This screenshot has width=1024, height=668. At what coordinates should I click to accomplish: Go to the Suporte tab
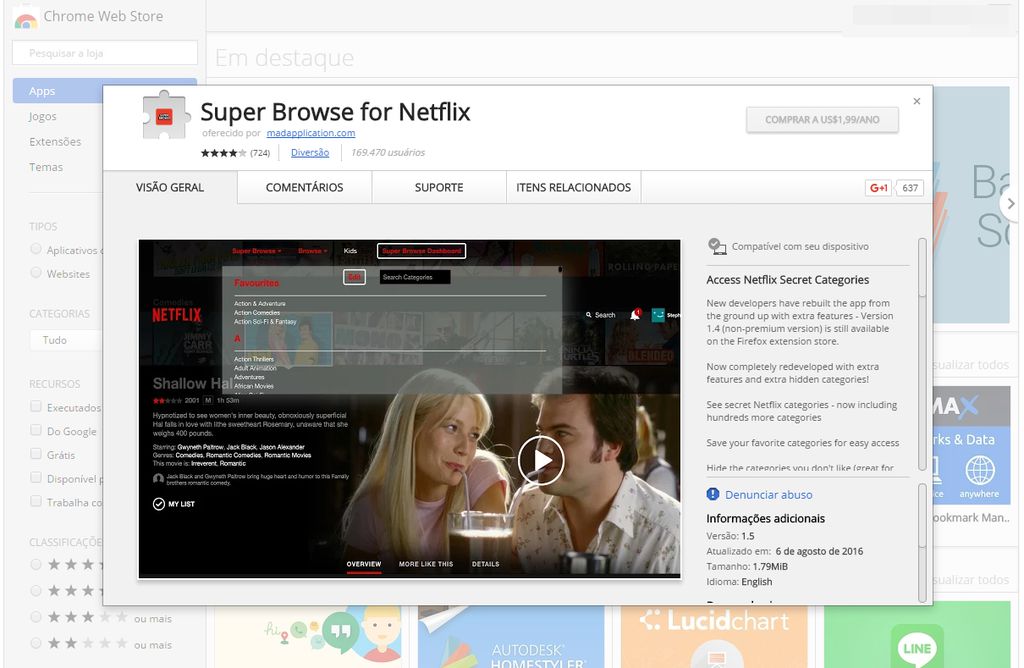coord(439,187)
